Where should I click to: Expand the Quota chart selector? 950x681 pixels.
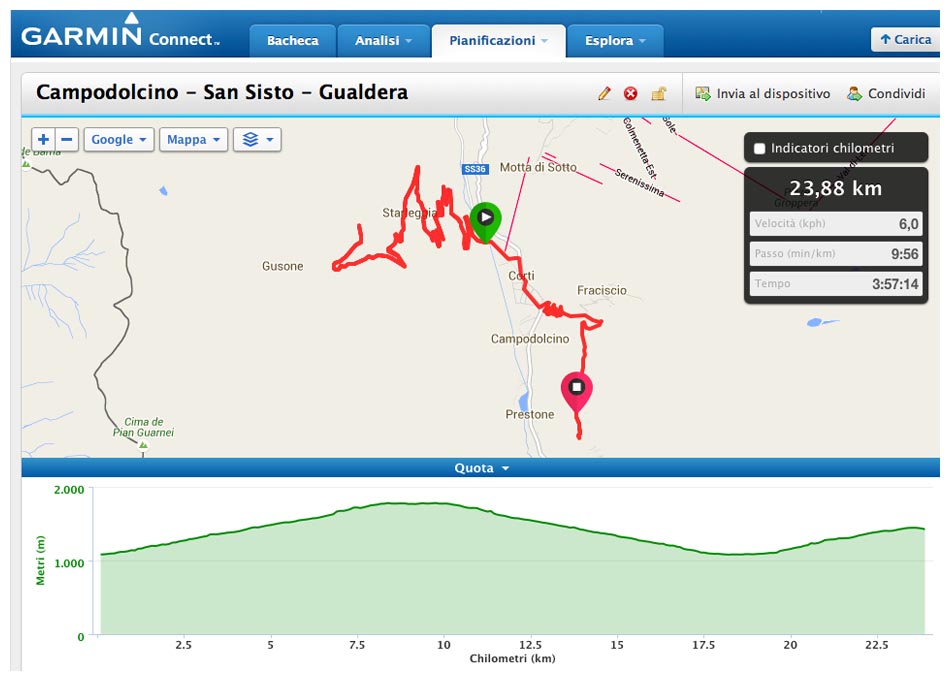coord(481,468)
